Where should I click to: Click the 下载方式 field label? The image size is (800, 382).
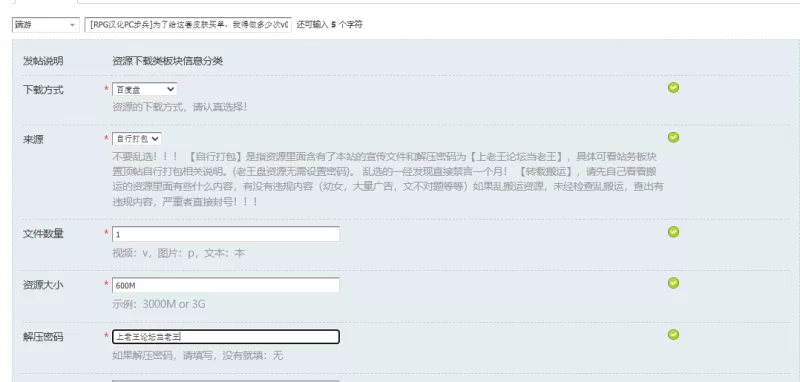43,90
